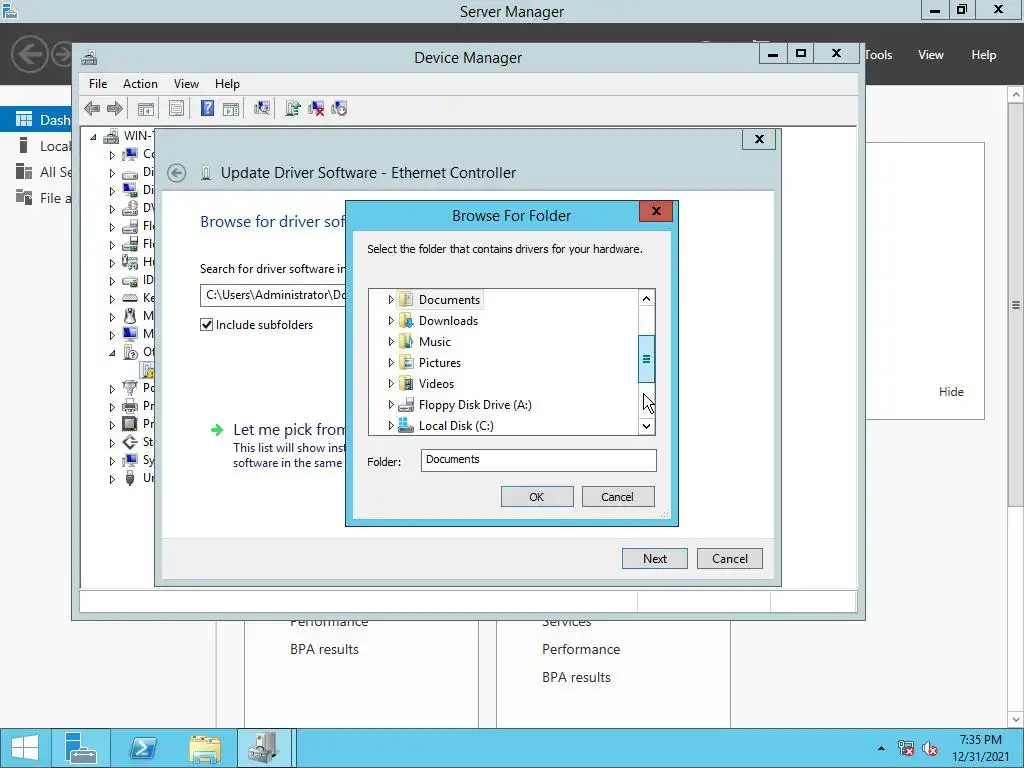Click the network tray icon with red X
The image size is (1024, 768).
pyautogui.click(x=906, y=748)
